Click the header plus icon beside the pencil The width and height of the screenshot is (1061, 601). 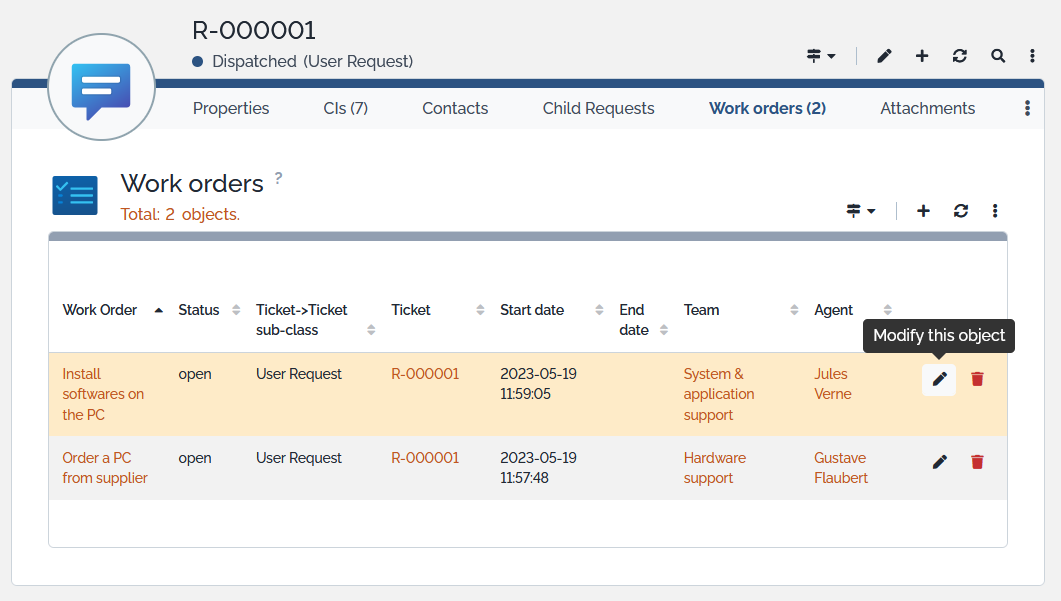tap(922, 56)
